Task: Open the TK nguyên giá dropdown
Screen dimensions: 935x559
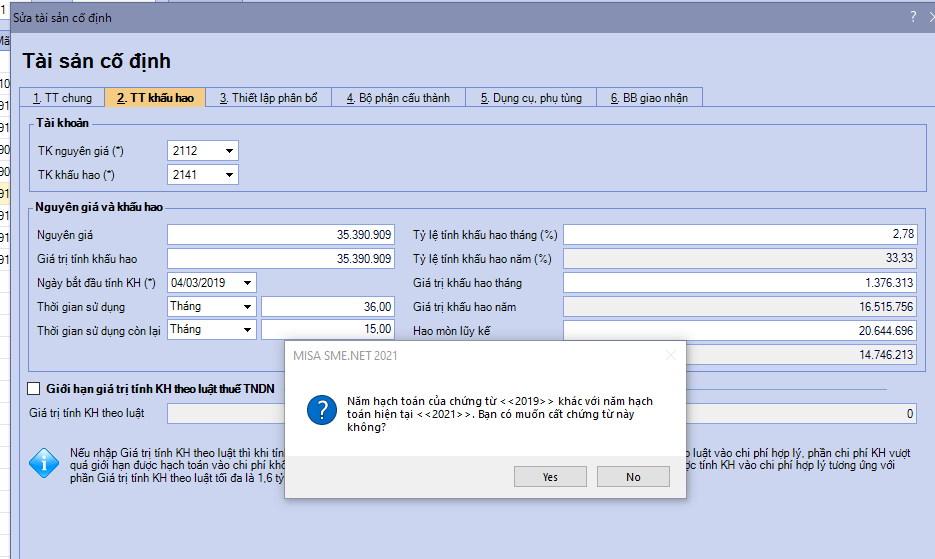Action: click(230, 151)
